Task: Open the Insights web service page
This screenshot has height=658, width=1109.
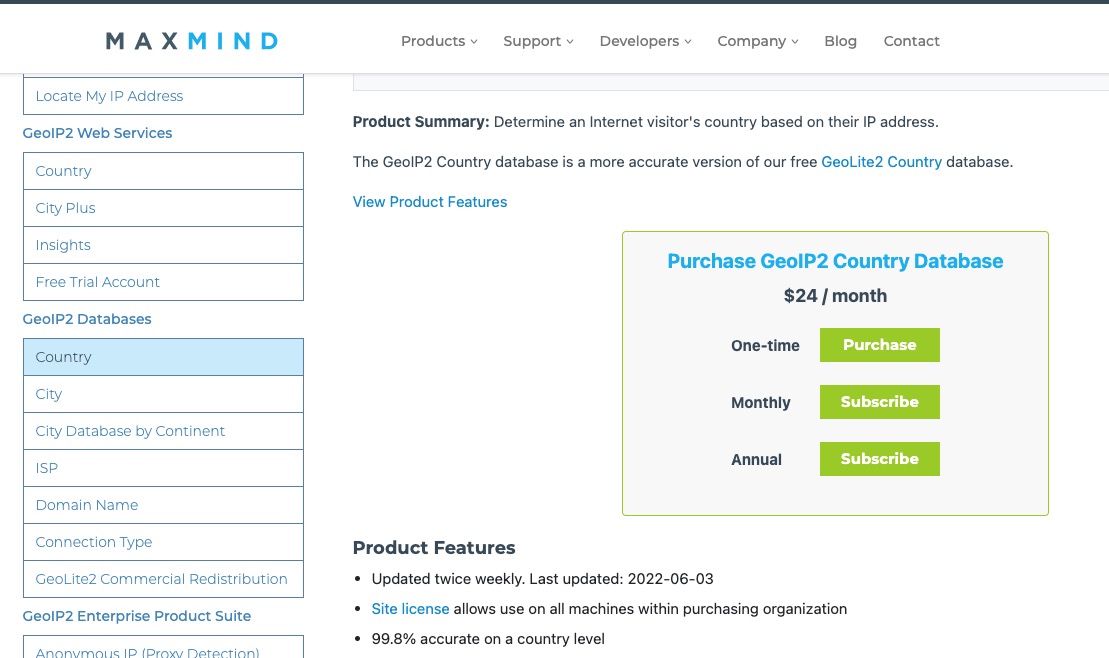Action: coord(62,245)
